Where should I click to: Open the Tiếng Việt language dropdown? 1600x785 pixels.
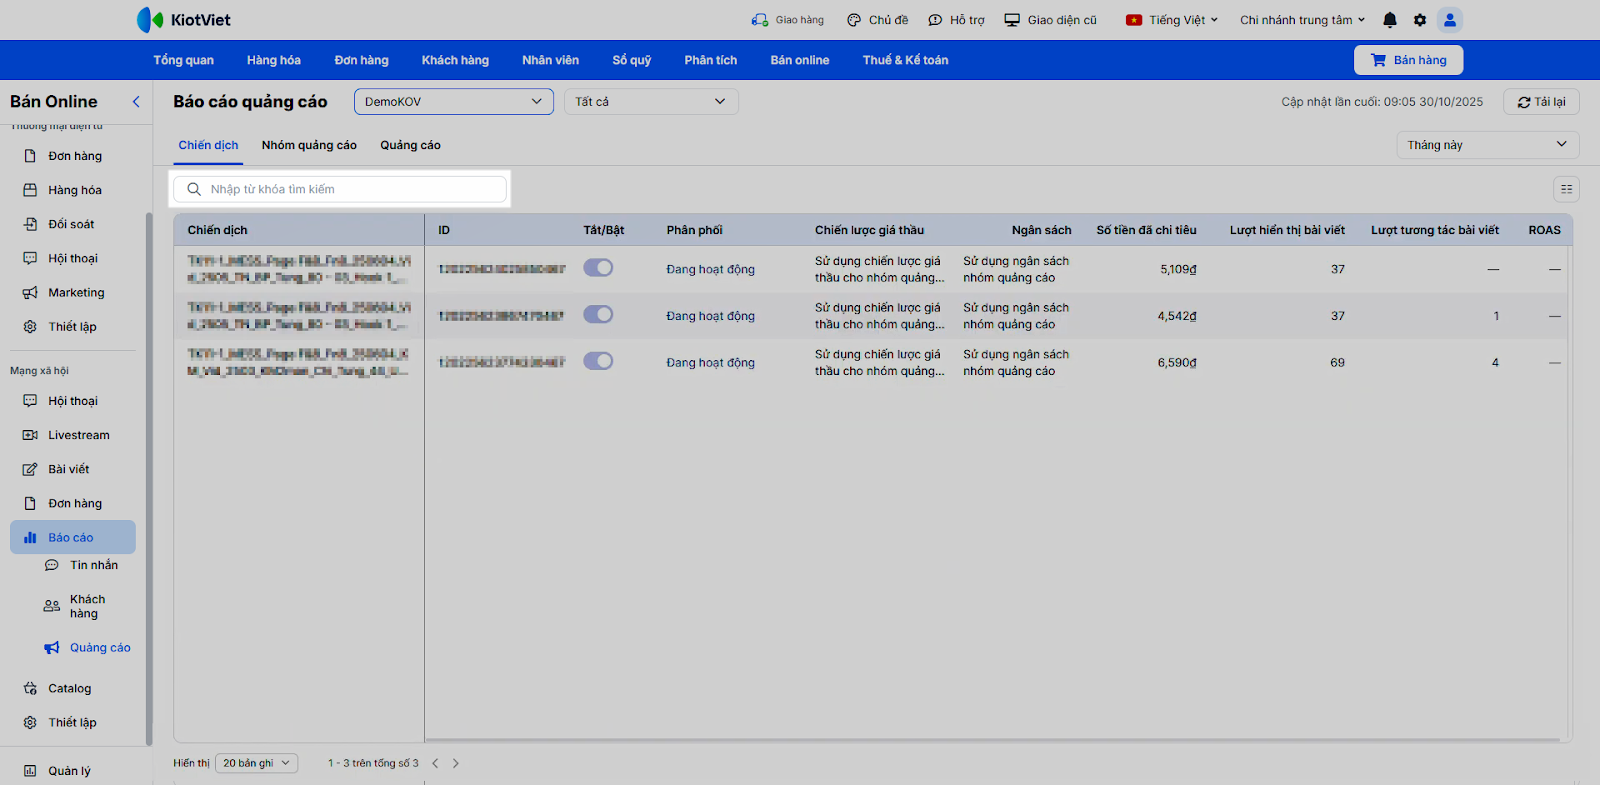[1172, 20]
